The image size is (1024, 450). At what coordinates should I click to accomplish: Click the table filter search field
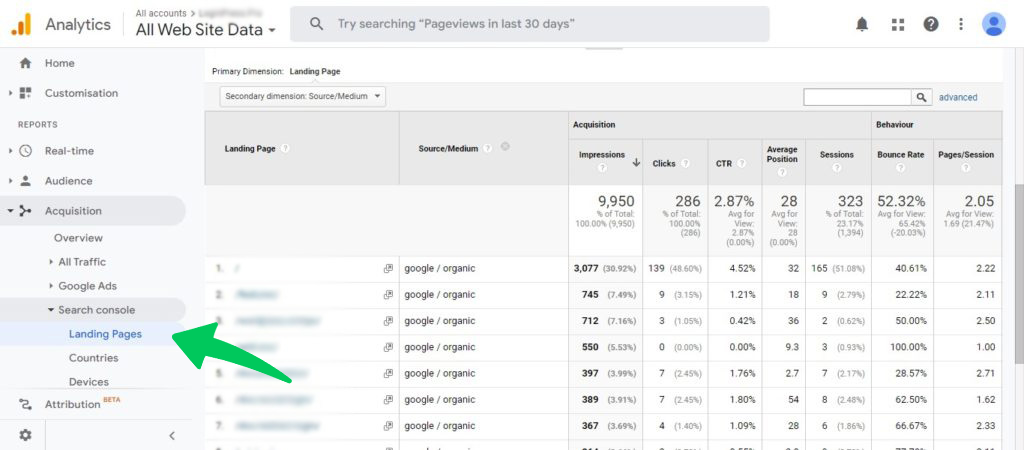[x=857, y=97]
